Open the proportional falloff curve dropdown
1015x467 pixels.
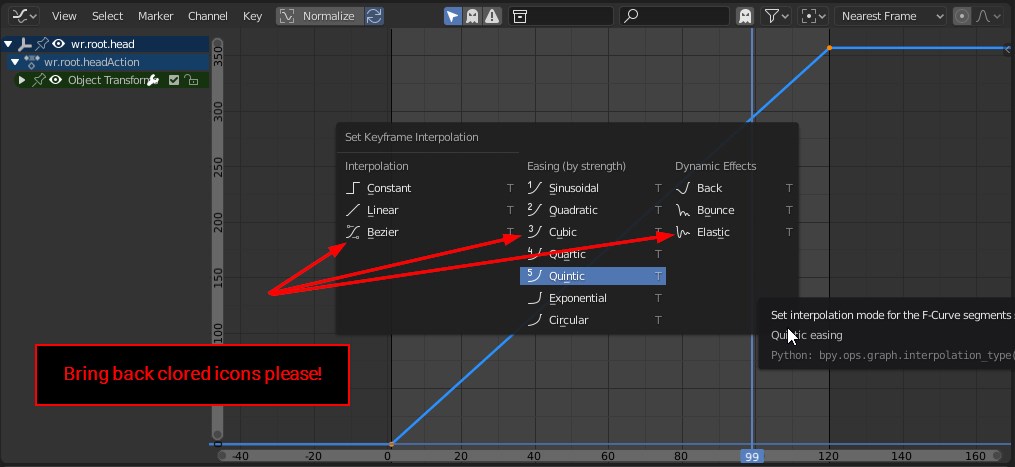coord(988,16)
